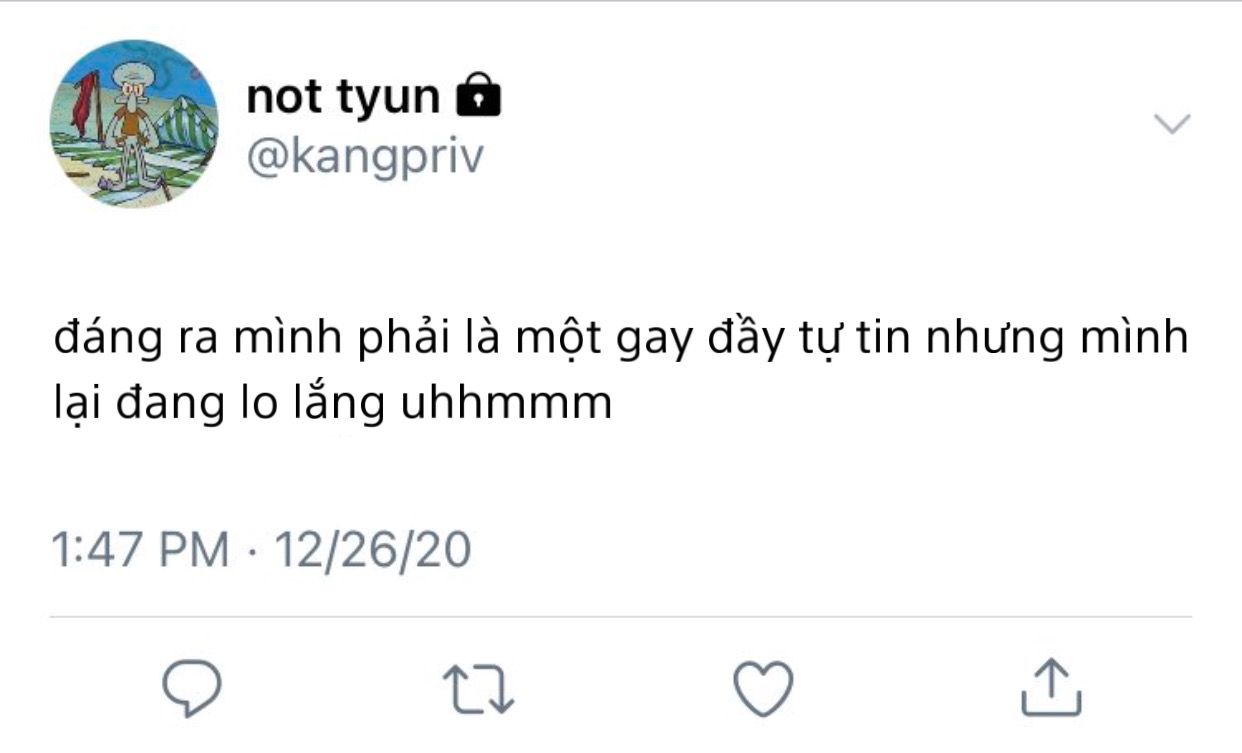Retweet the post from @kangpriv
This screenshot has width=1242, height=753.
tap(477, 688)
